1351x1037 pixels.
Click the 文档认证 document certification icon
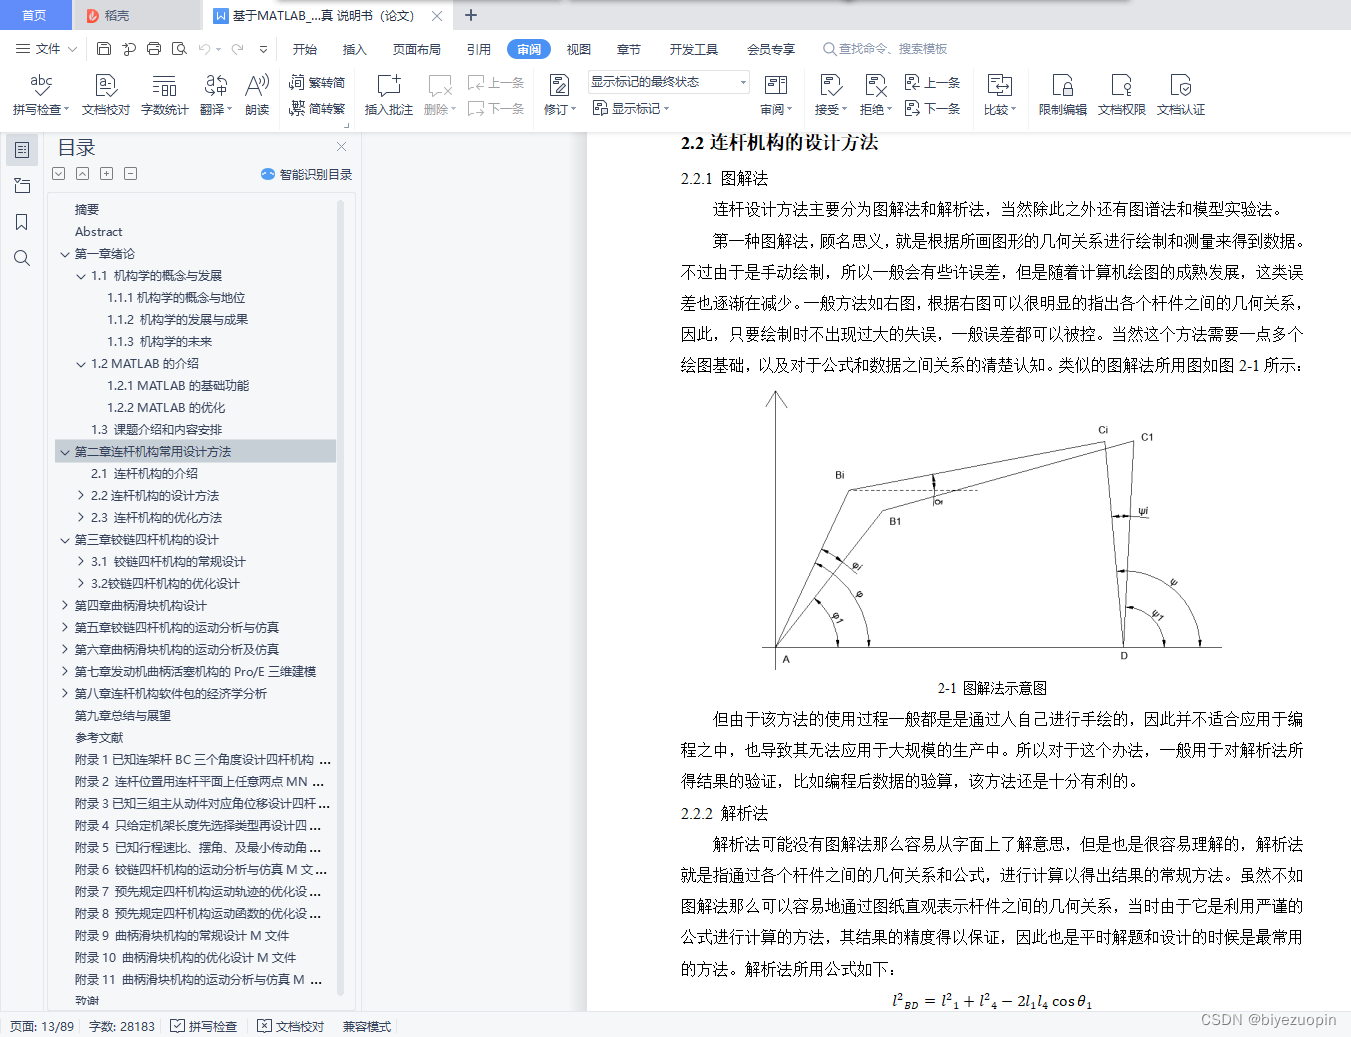tap(1182, 93)
